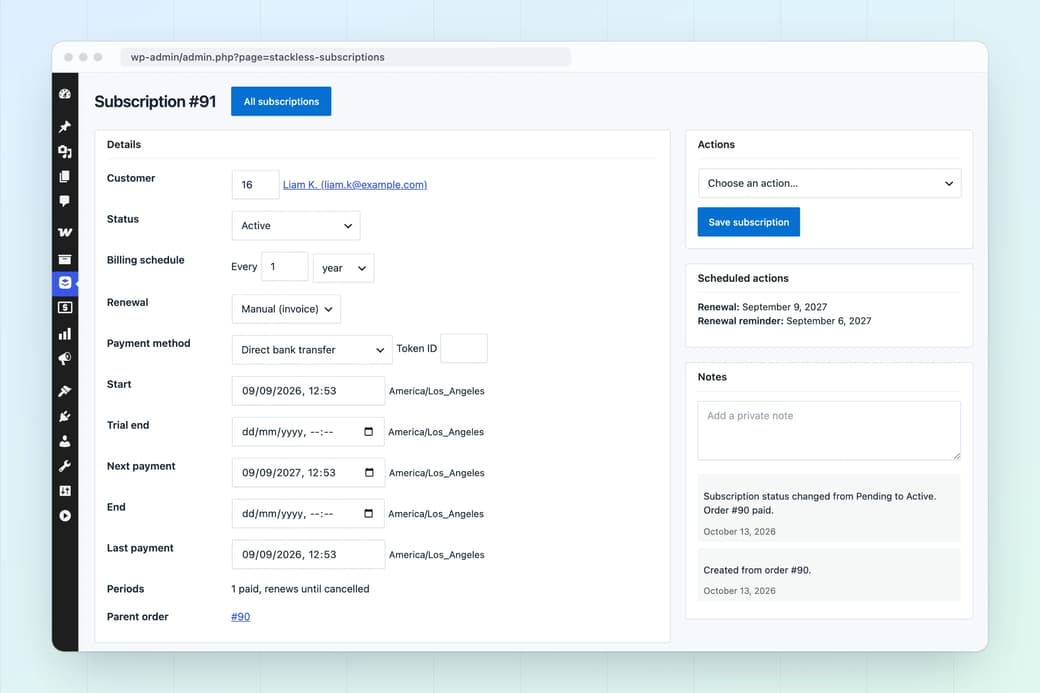Click the Actions panel heading
This screenshot has width=1040, height=693.
(x=716, y=145)
